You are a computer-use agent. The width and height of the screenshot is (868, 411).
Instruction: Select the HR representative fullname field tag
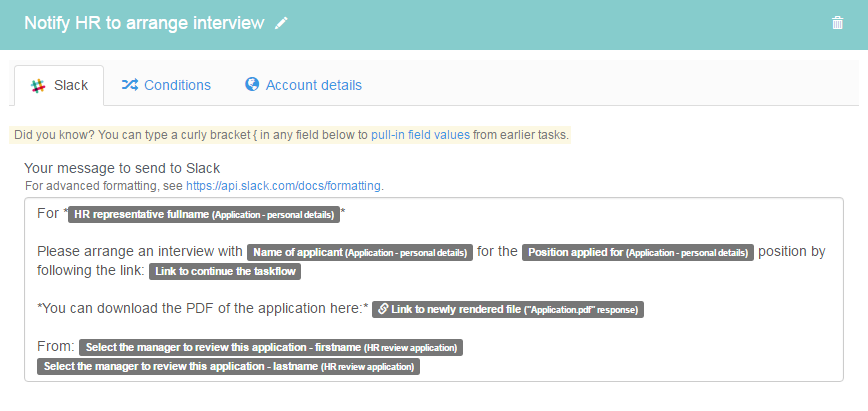[204, 215]
